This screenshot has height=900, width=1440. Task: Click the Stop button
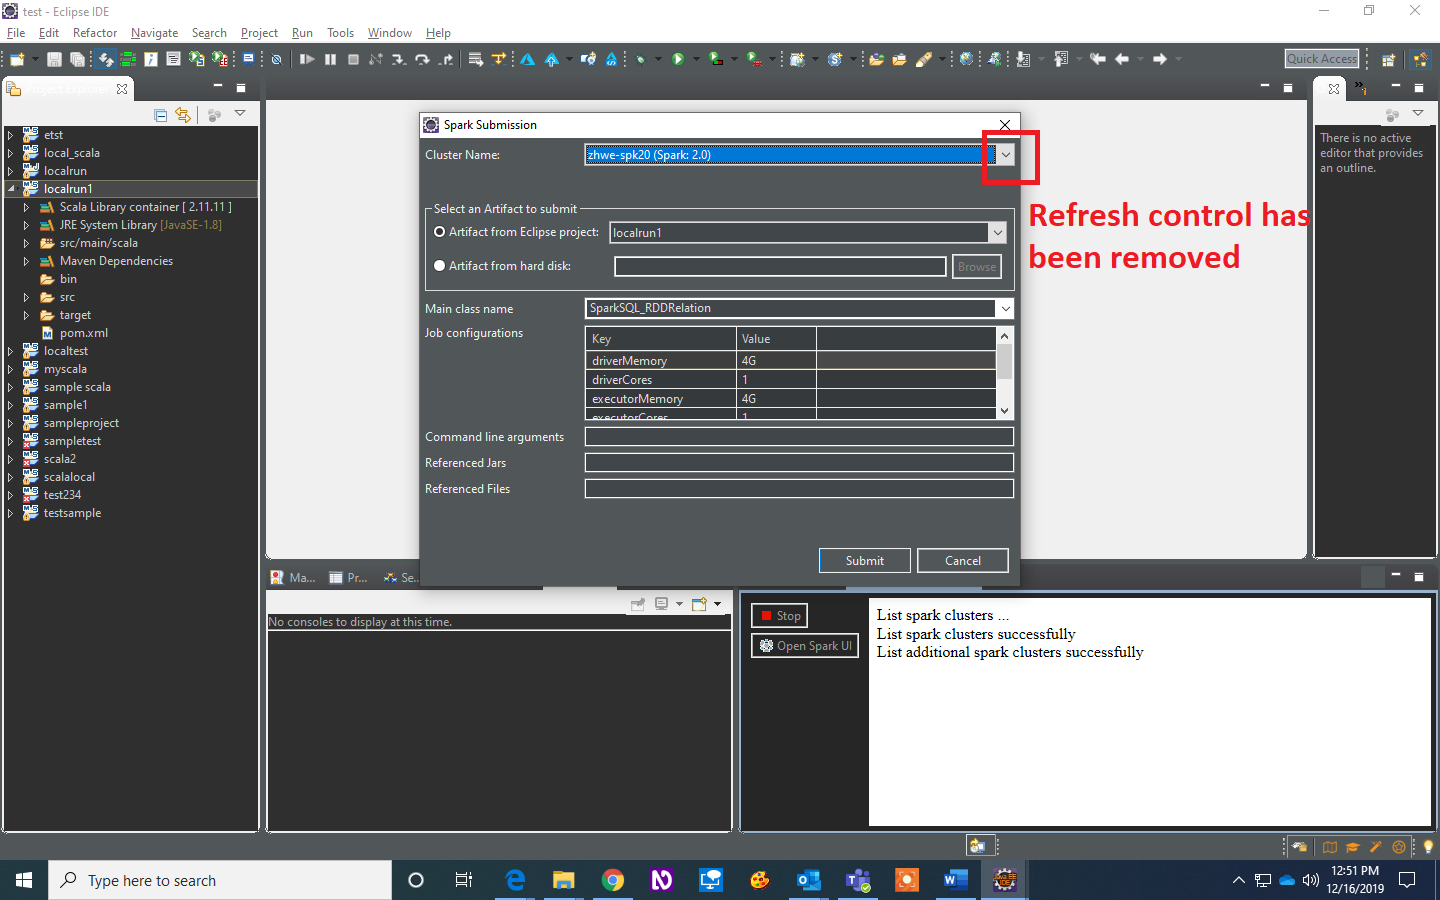(779, 615)
